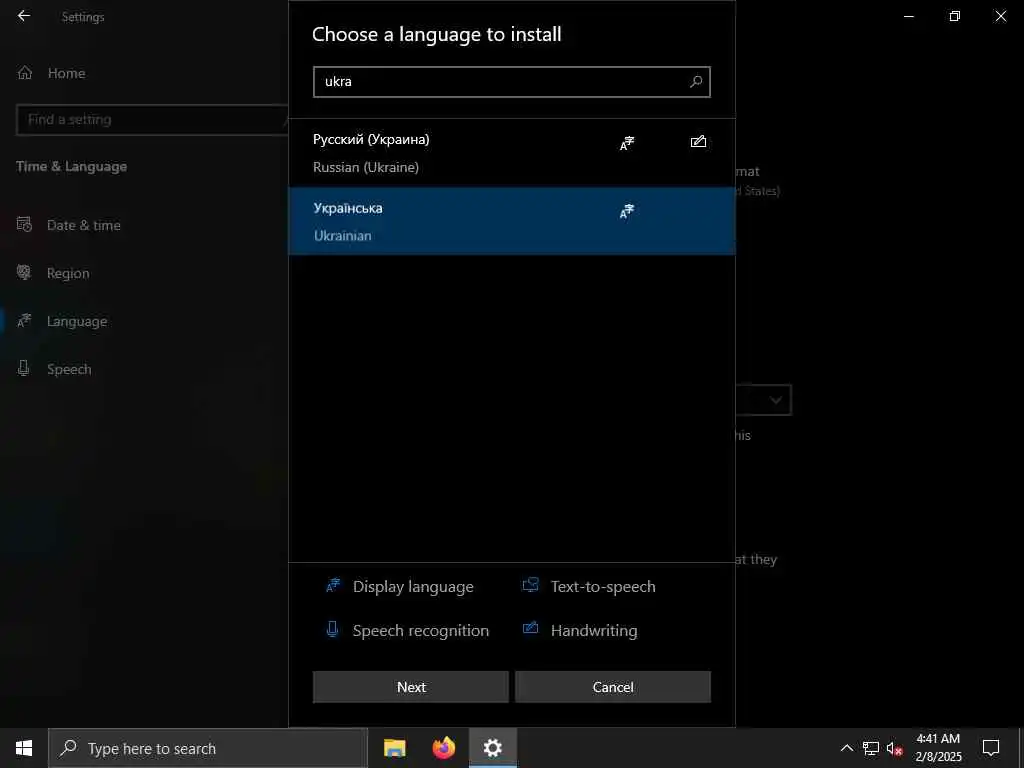Click the Handwriting legend icon
1024x768 pixels.
coord(530,628)
